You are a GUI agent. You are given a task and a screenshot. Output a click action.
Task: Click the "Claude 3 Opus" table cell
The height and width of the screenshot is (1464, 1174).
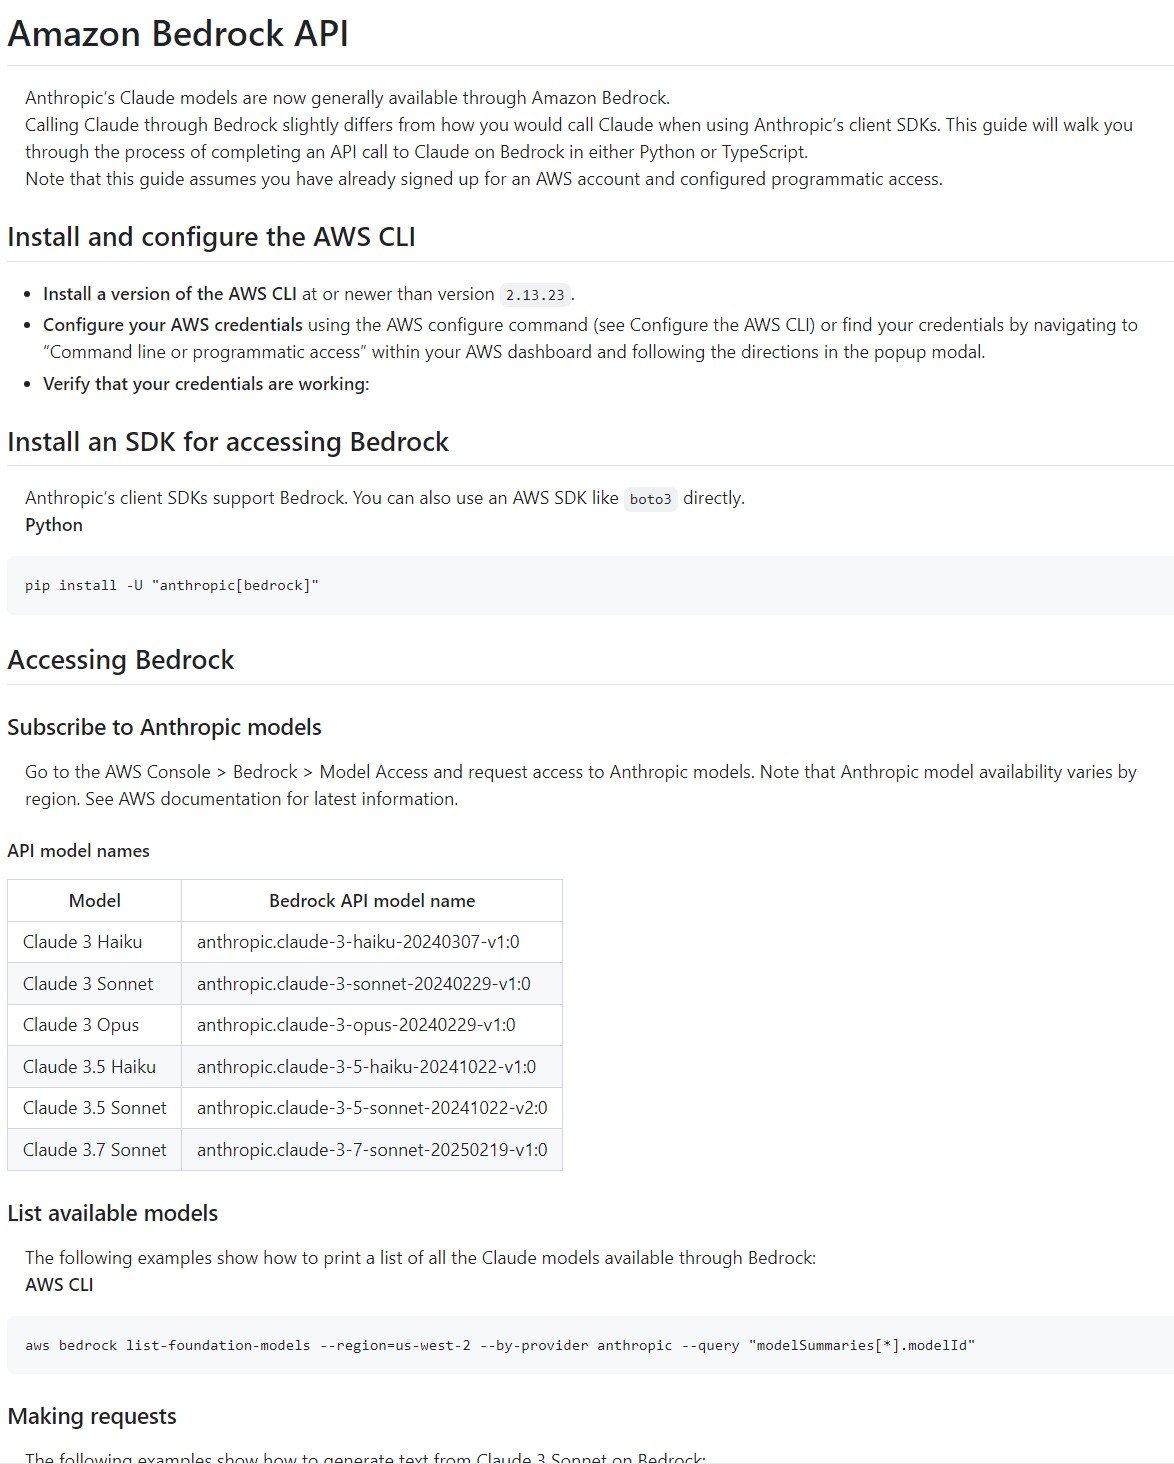(x=81, y=1025)
